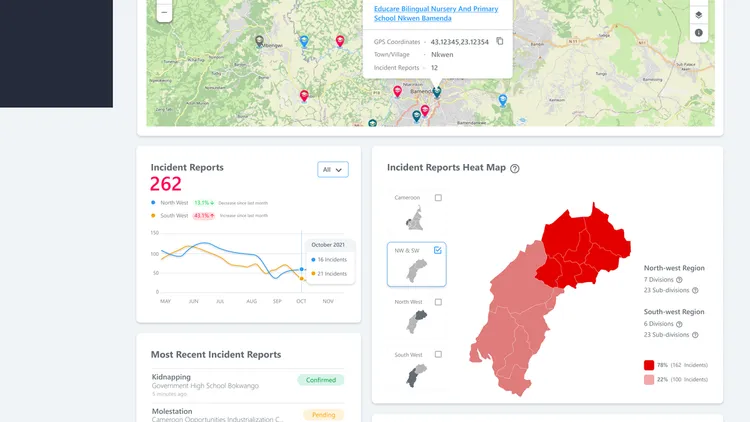Screen dimensions: 750x422
Task: Open the Kidnapping incident report
Action: pyautogui.click(x=248, y=385)
